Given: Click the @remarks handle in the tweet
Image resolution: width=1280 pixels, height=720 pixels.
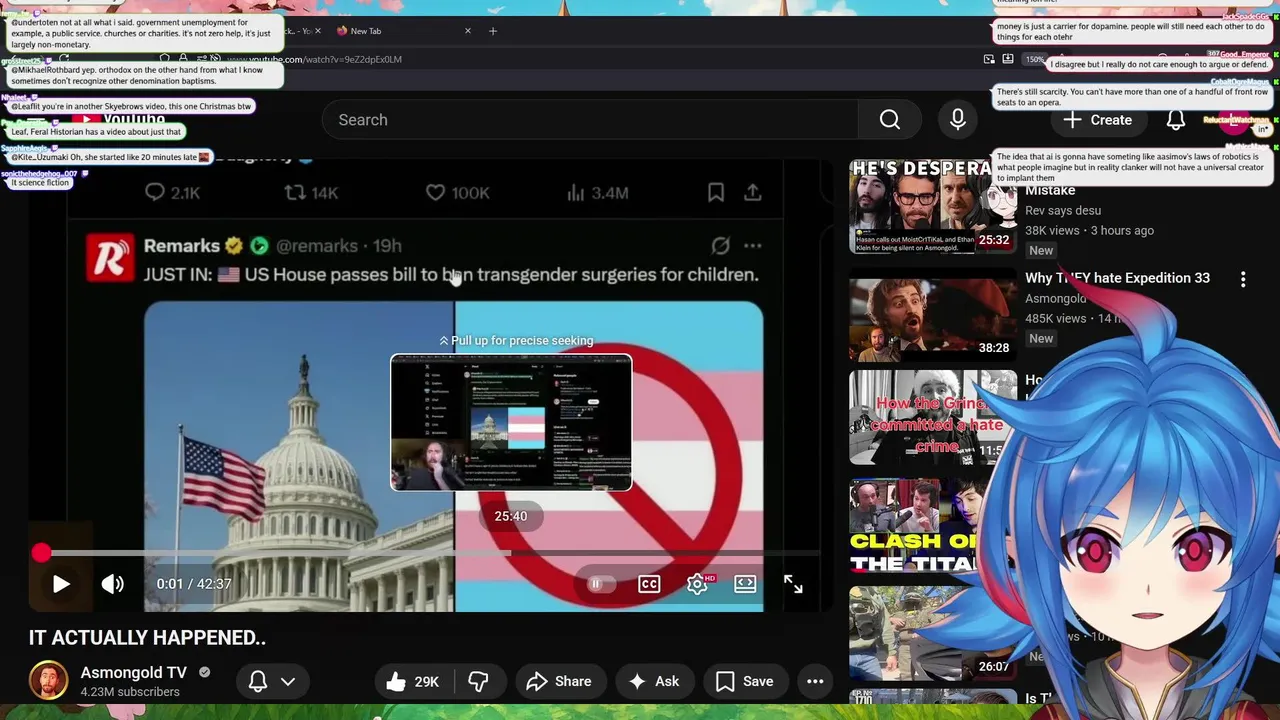Looking at the screenshot, I should tap(316, 246).
